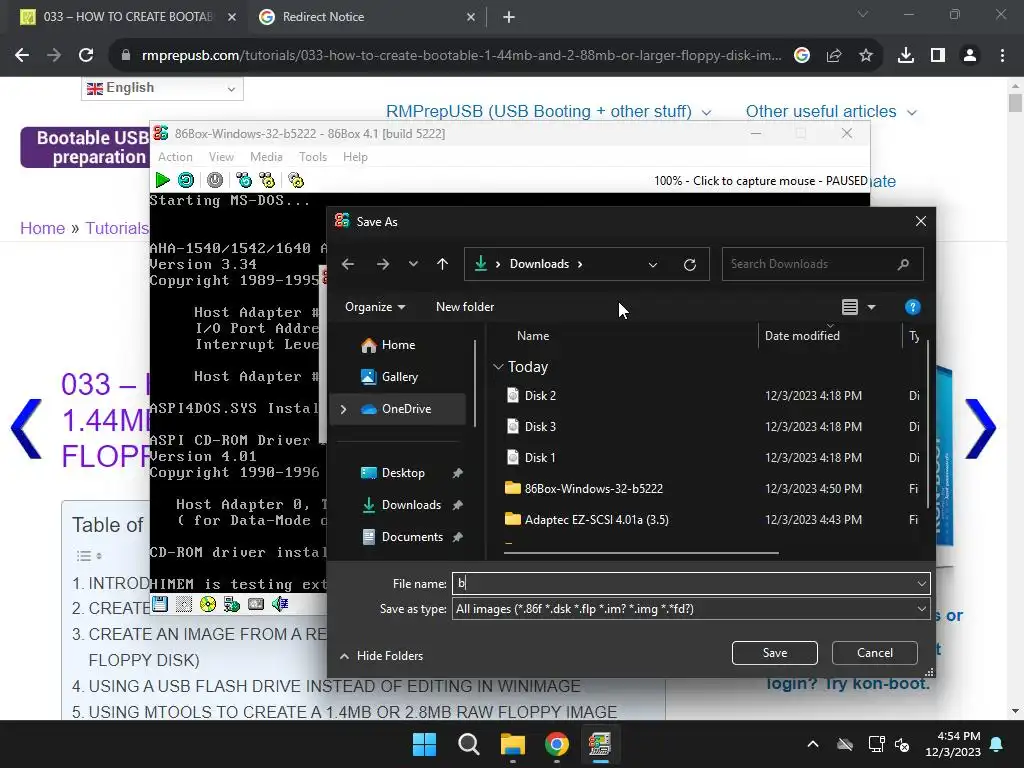
Task: Click the gray hard disk icon in 86Box status bar
Action: (x=255, y=604)
